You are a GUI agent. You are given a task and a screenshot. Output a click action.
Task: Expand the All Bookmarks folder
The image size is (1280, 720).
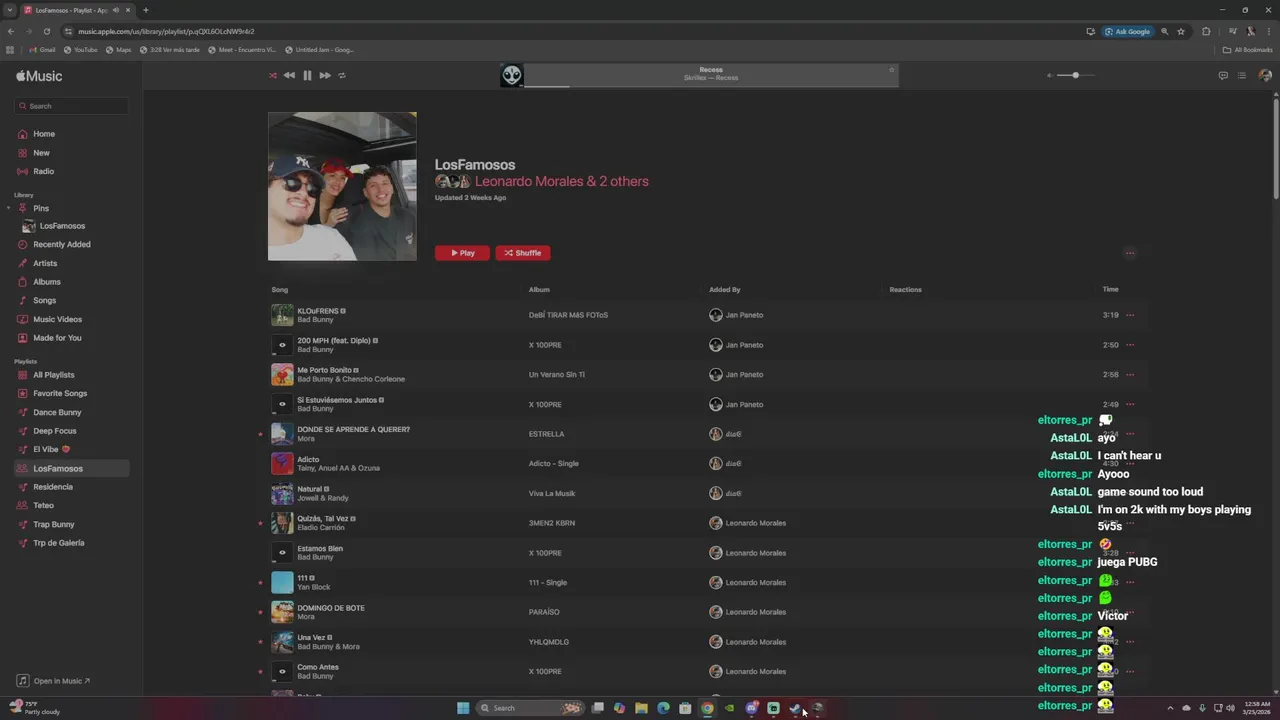(x=1247, y=50)
